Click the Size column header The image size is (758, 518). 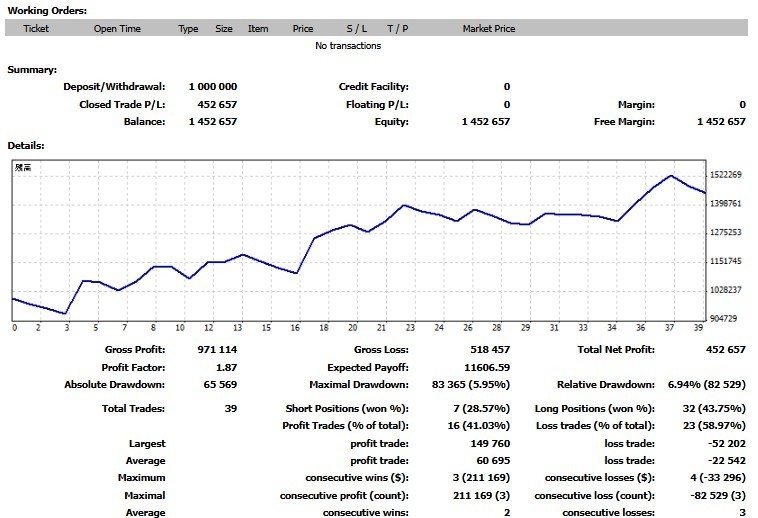pos(224,29)
